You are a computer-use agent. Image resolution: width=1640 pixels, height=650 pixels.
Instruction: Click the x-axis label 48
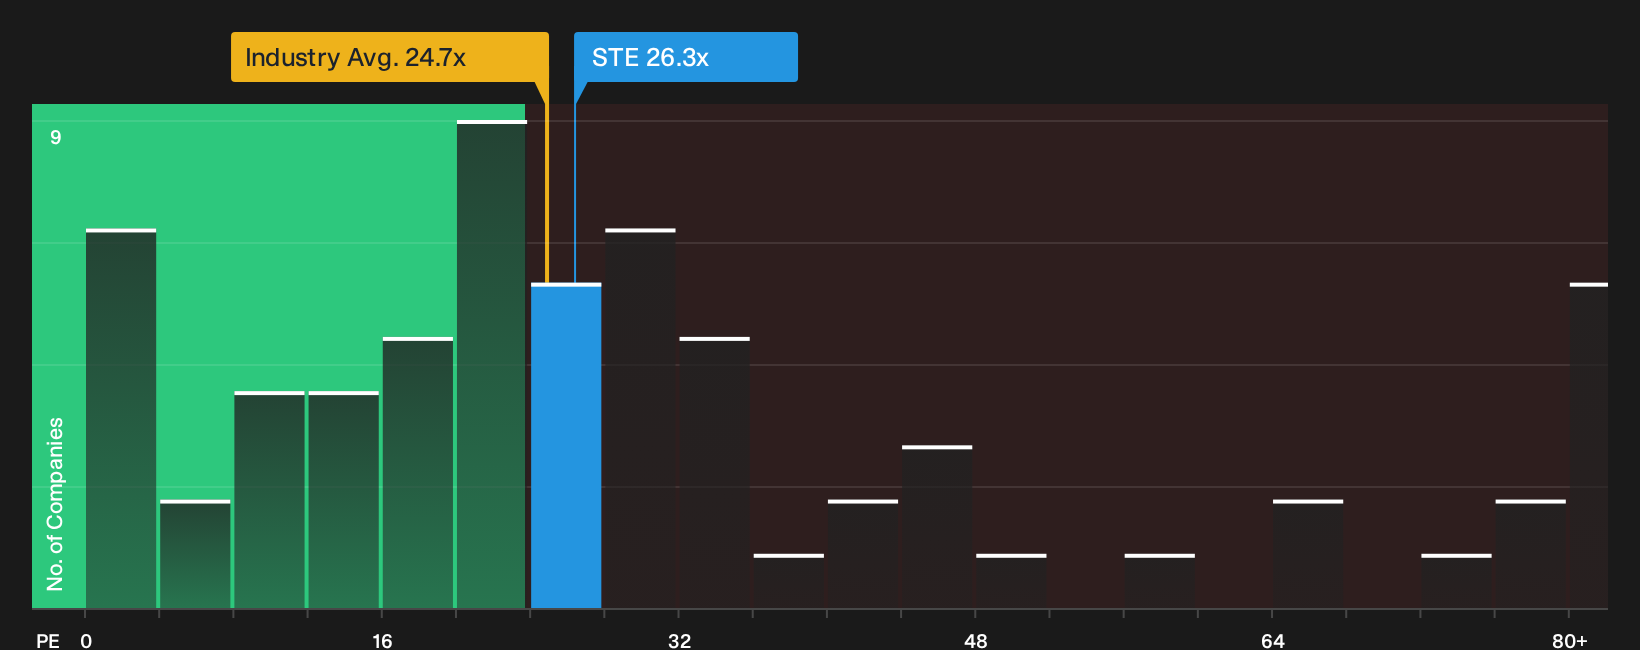click(975, 640)
